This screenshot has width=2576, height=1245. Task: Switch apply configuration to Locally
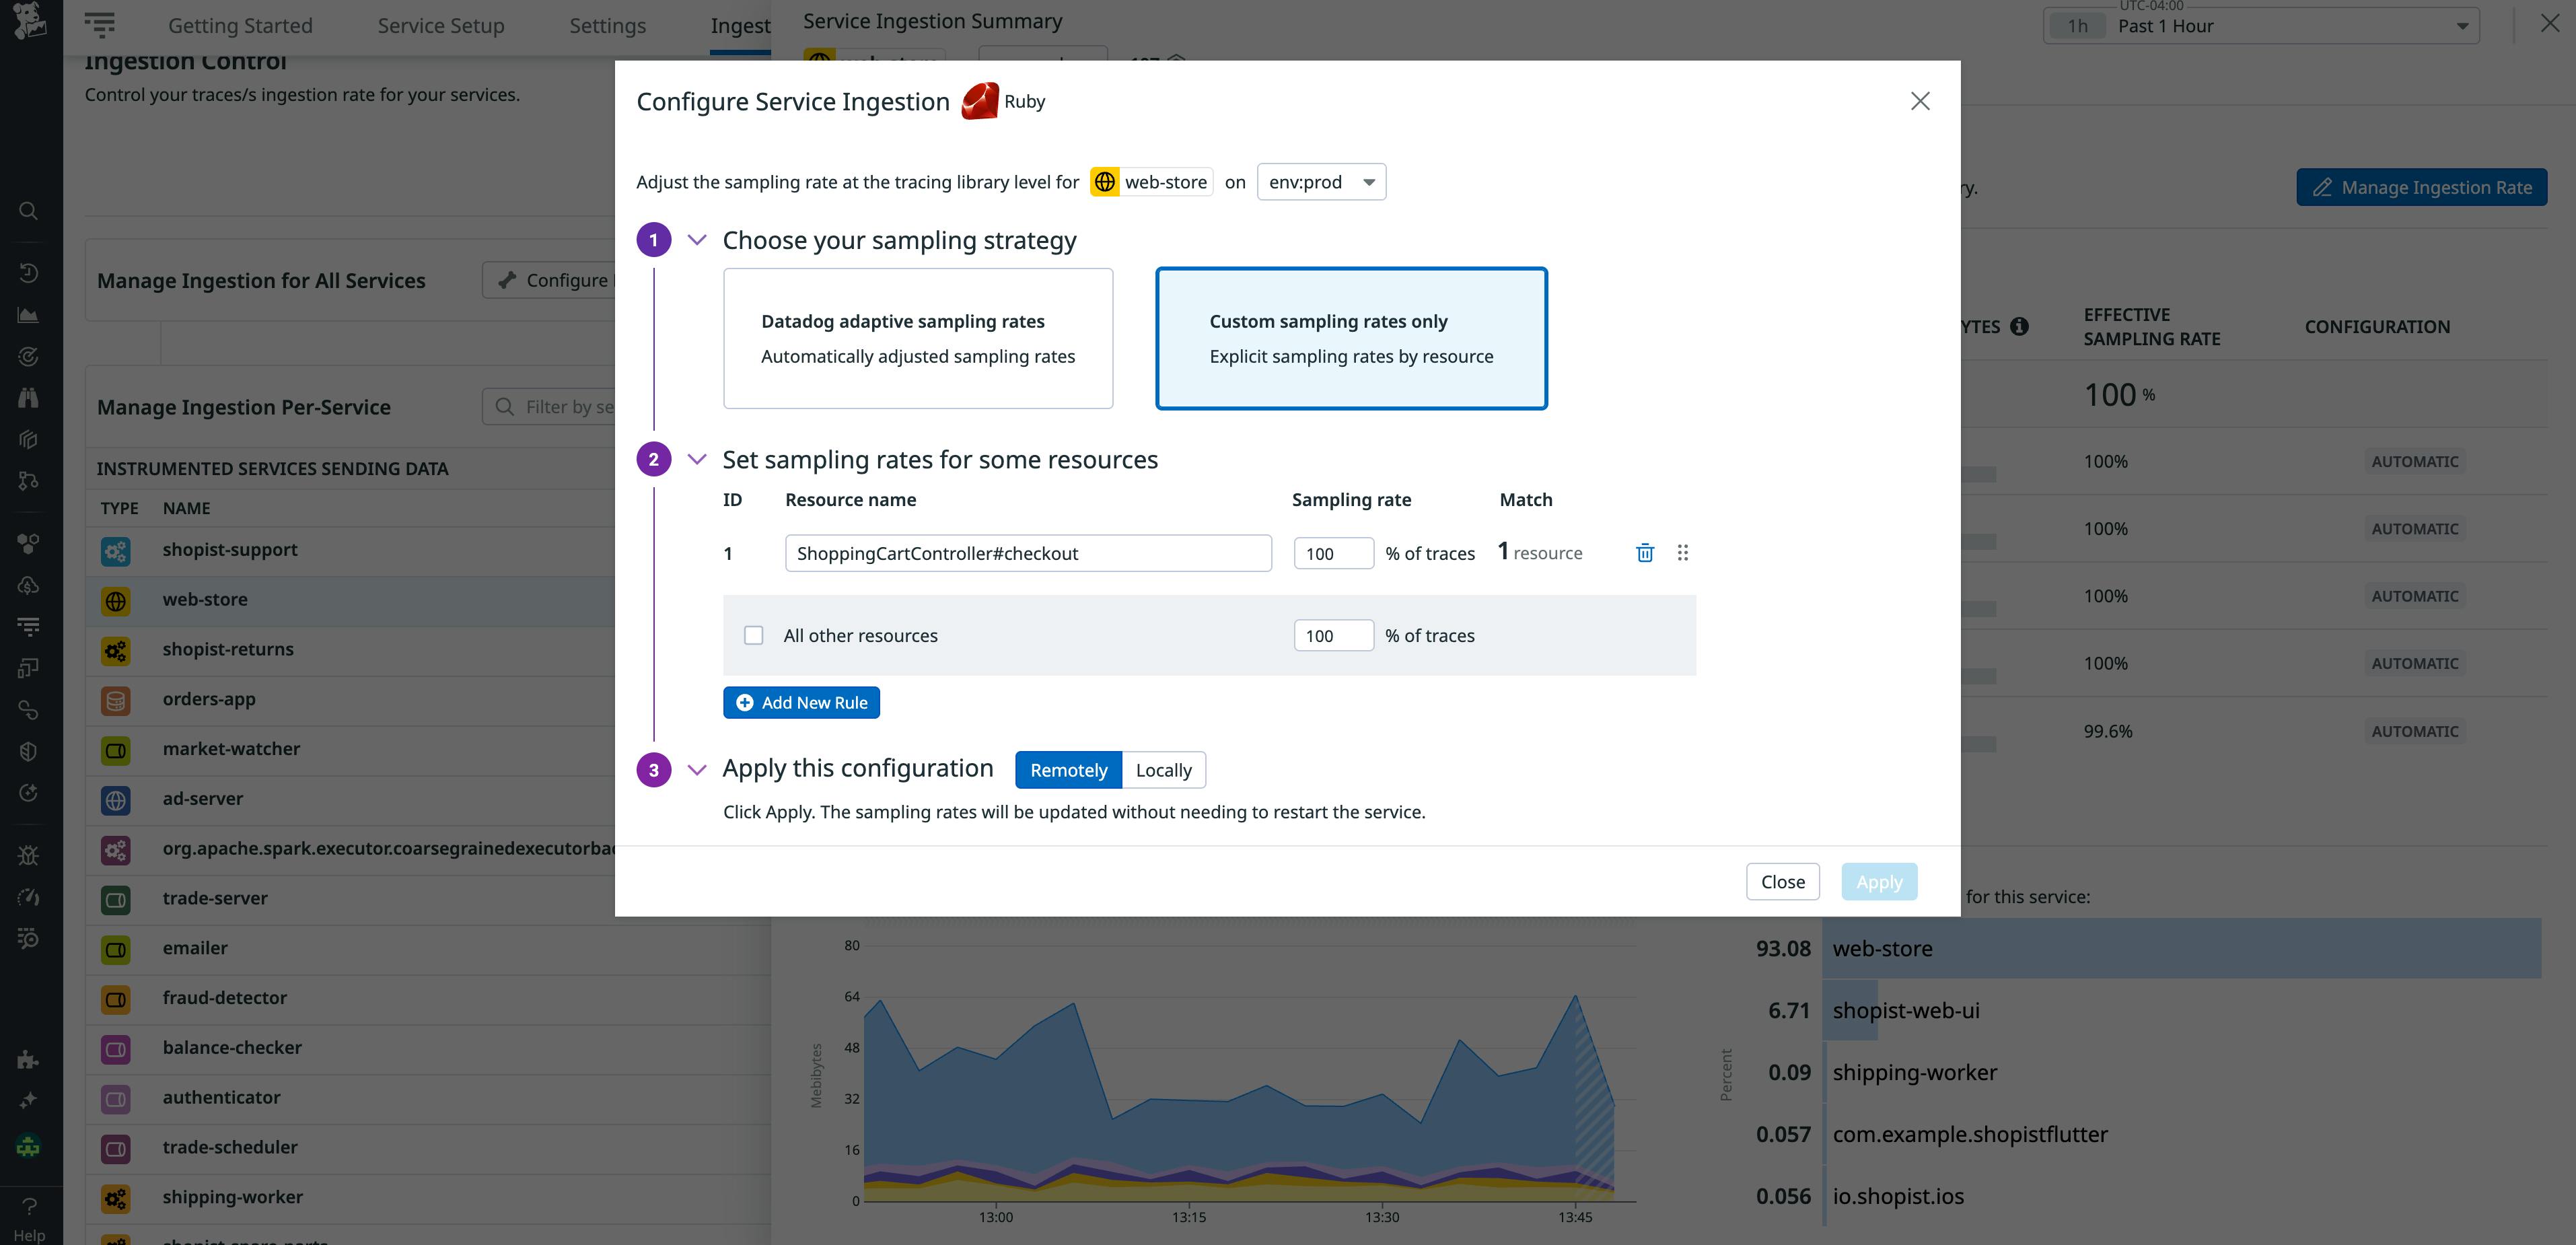1163,769
